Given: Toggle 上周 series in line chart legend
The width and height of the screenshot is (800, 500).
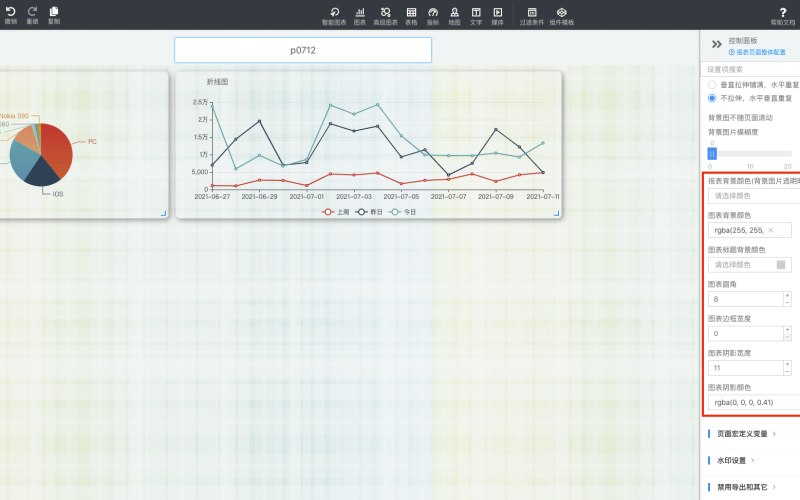Looking at the screenshot, I should [335, 212].
